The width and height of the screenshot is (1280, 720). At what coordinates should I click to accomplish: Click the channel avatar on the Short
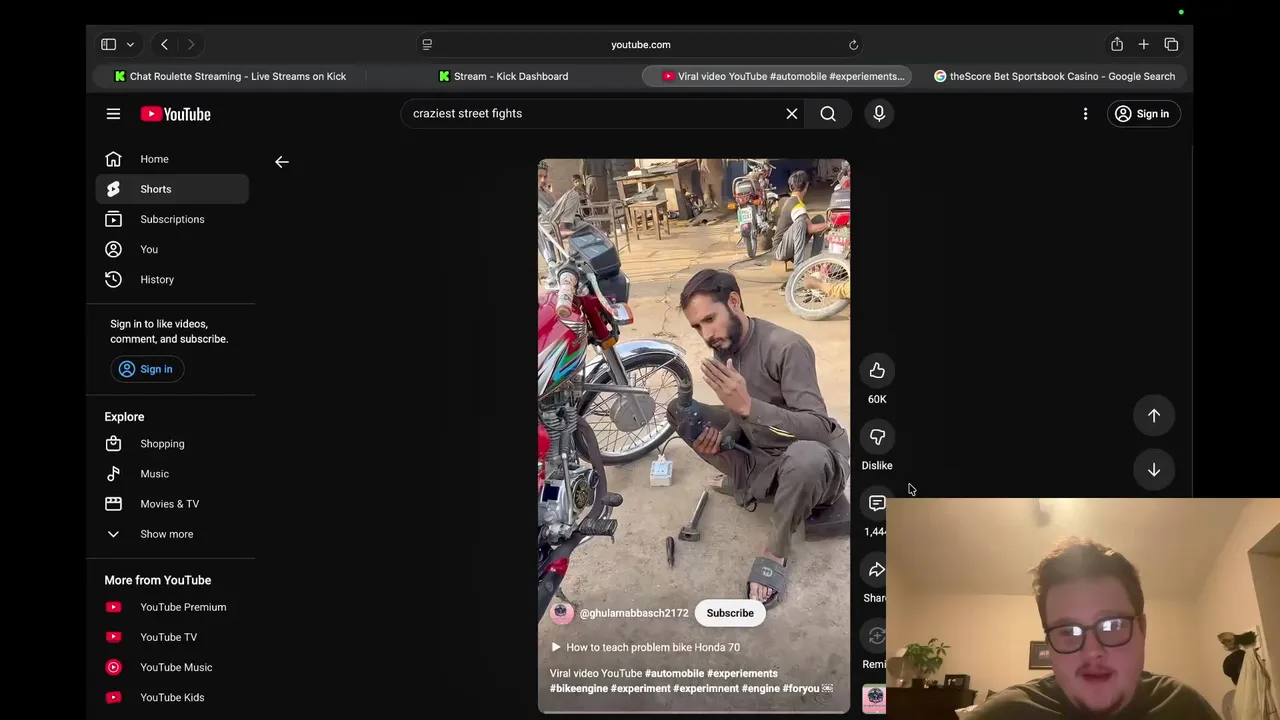[x=561, y=613]
